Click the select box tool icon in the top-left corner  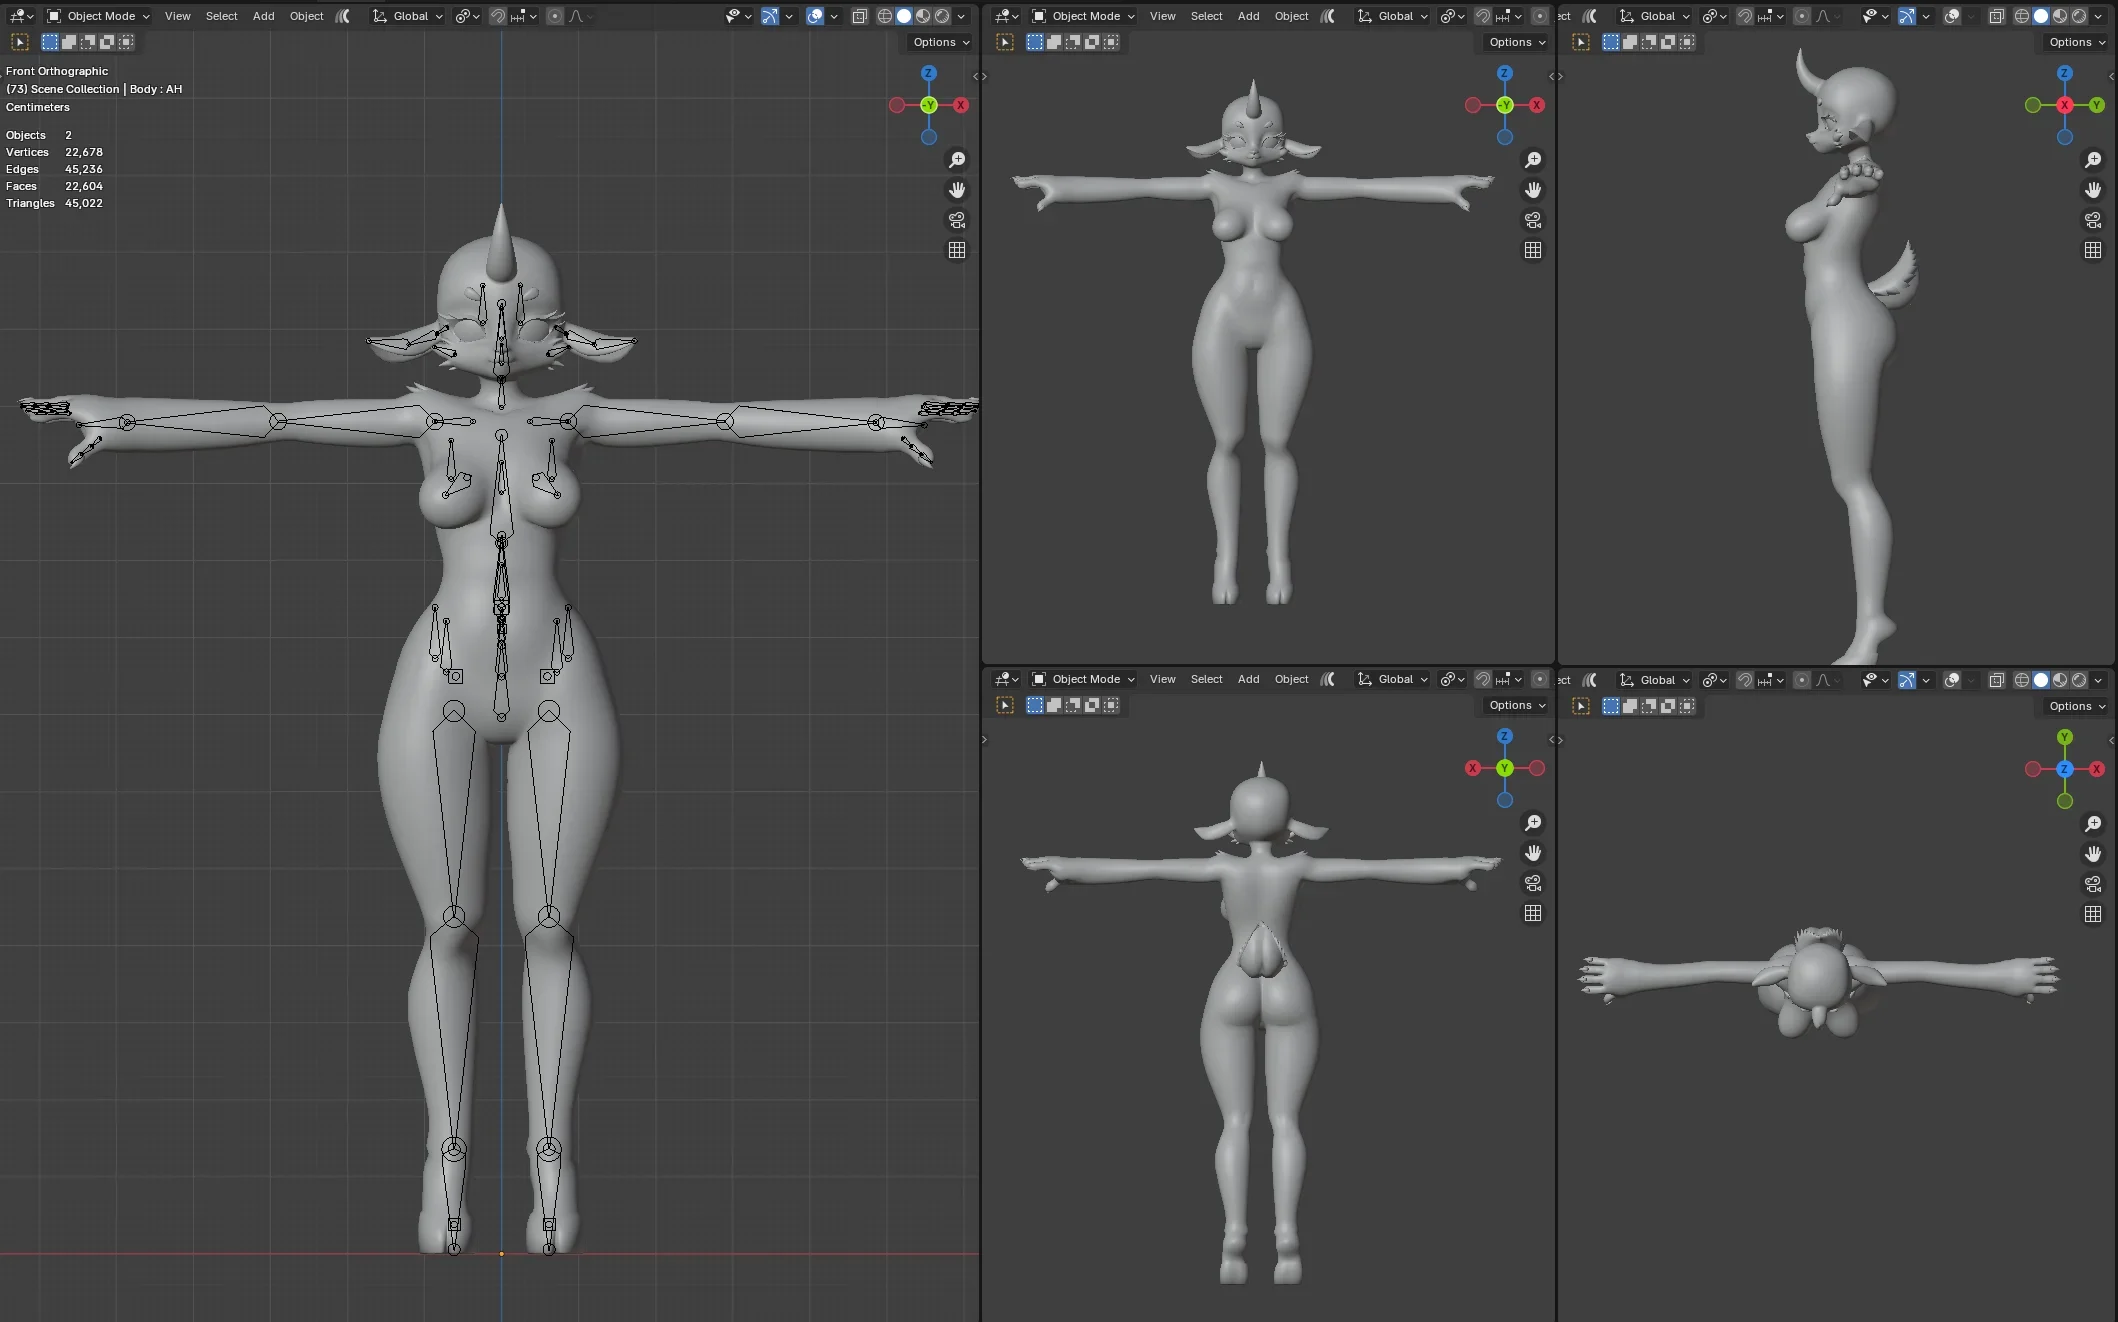tap(20, 42)
